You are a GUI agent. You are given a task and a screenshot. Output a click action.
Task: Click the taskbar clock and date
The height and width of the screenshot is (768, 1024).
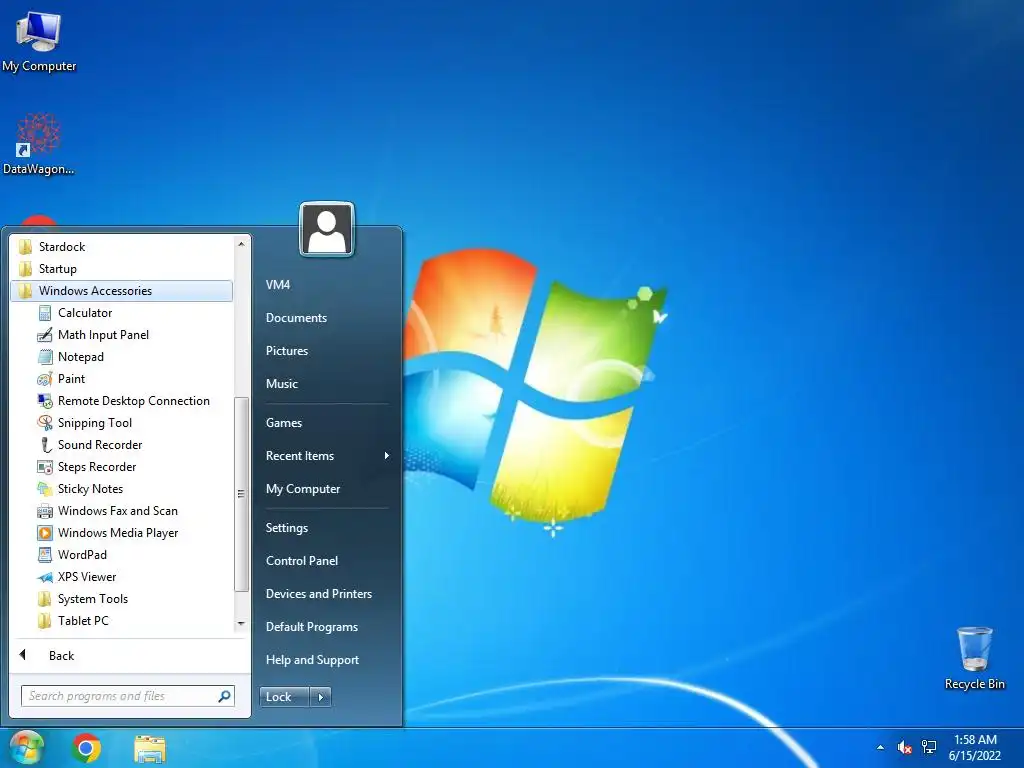[975, 748]
